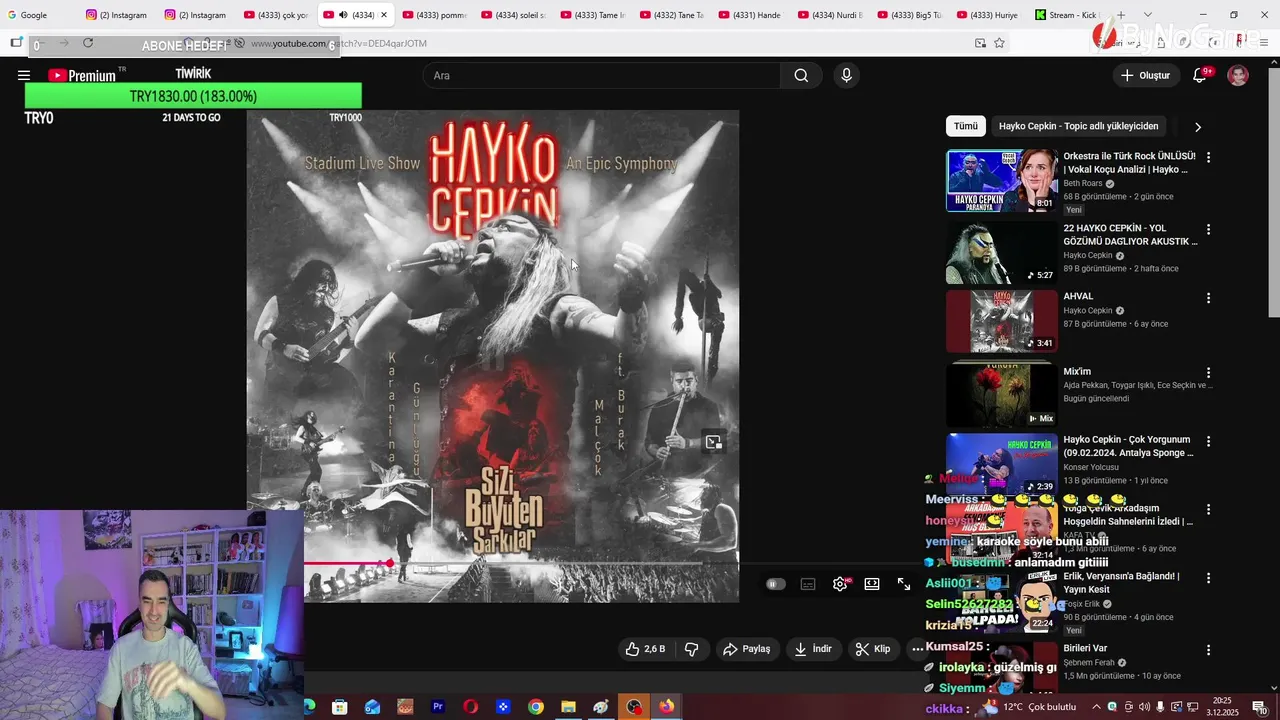Switch to Stream - Kick browser tab
The height and width of the screenshot is (720, 1280).
click(1068, 15)
